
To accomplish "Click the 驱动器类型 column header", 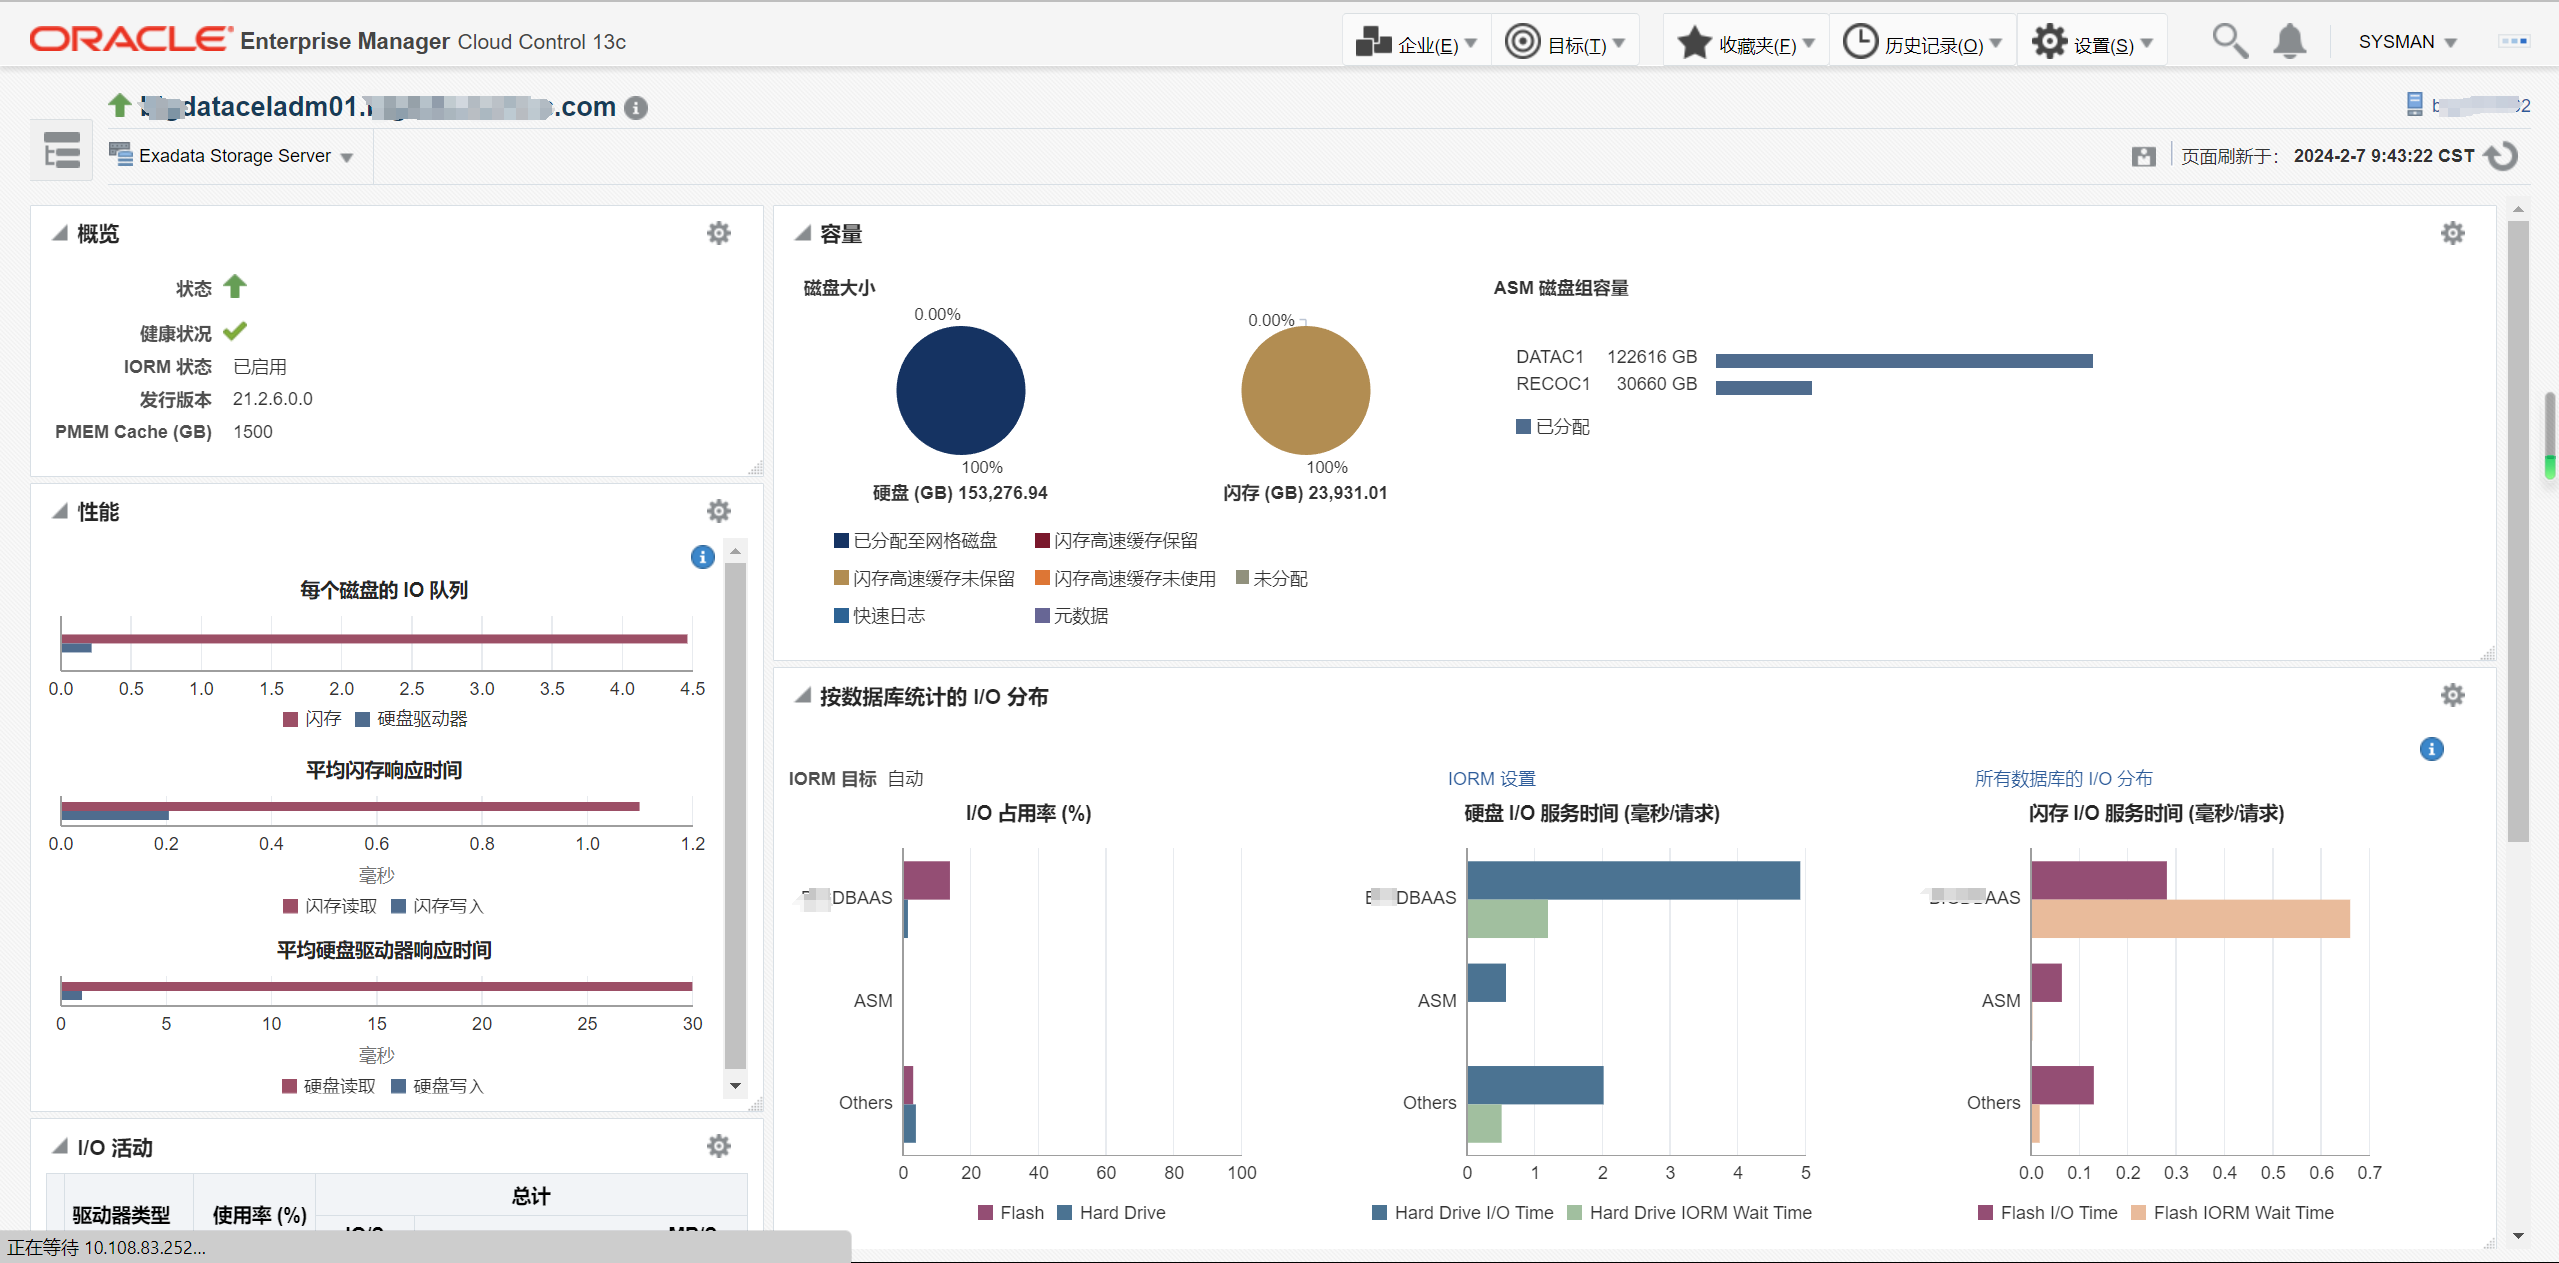I will (121, 1214).
